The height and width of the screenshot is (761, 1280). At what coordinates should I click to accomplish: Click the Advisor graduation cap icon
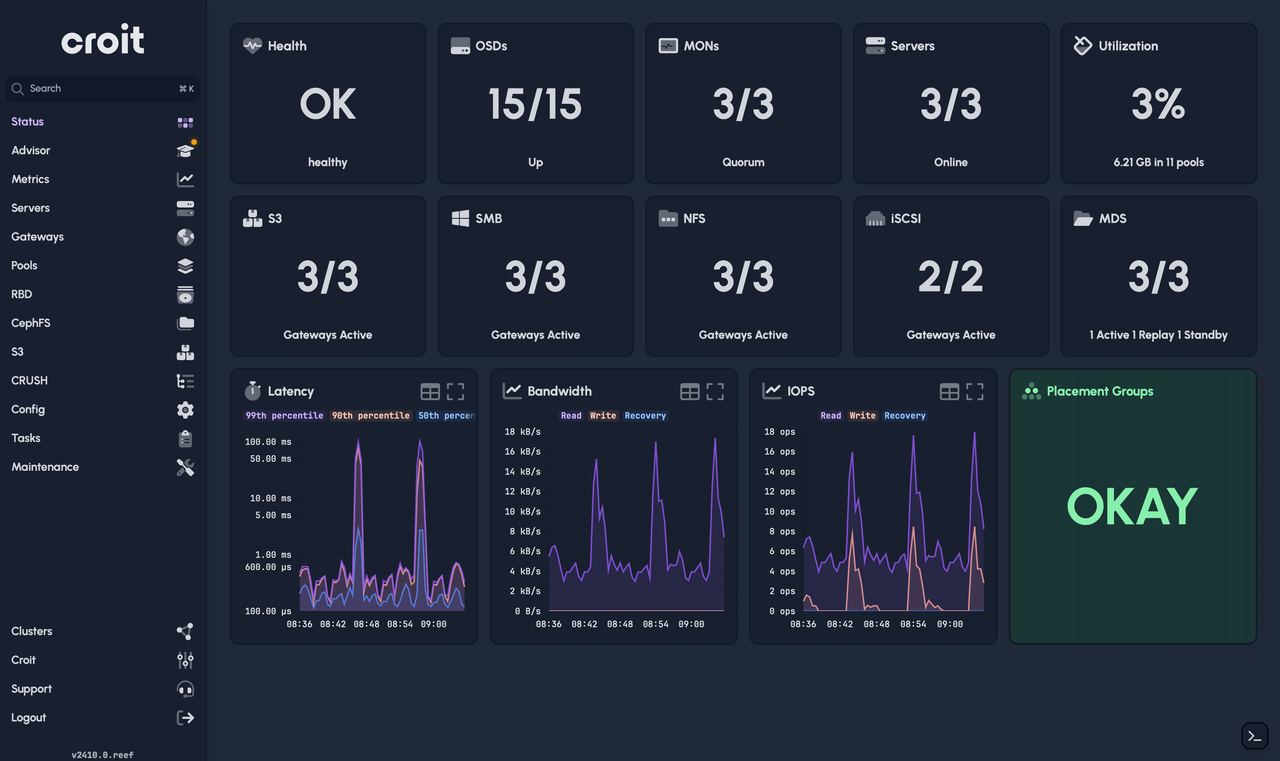185,151
